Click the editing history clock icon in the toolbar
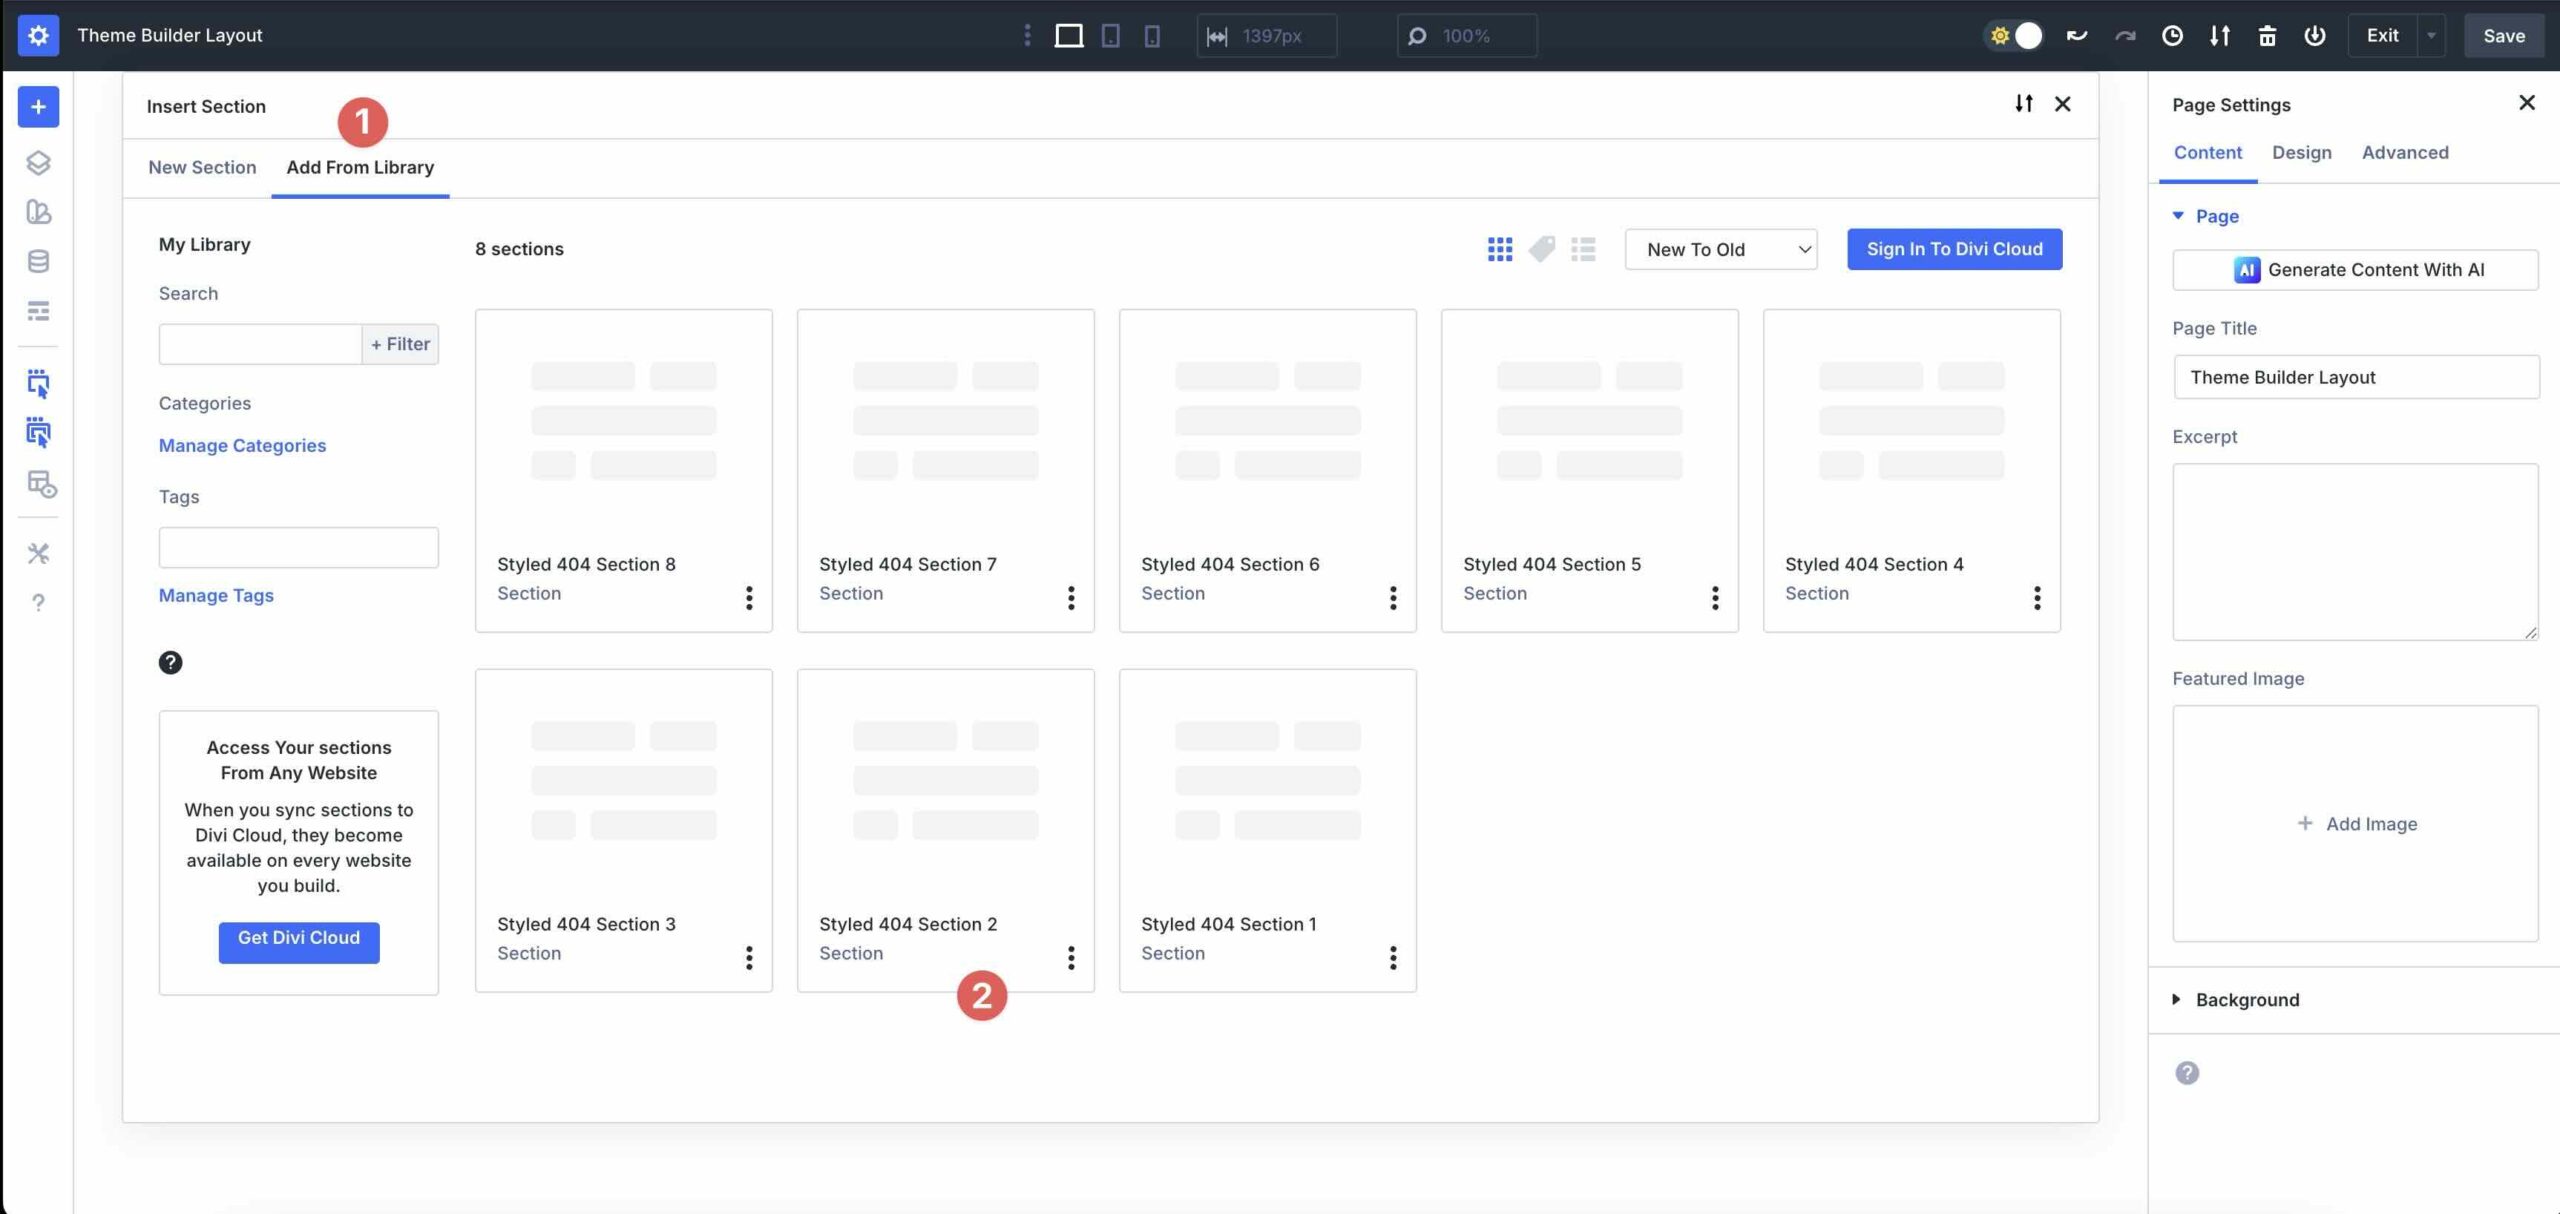The width and height of the screenshot is (2560, 1214). click(x=2172, y=35)
